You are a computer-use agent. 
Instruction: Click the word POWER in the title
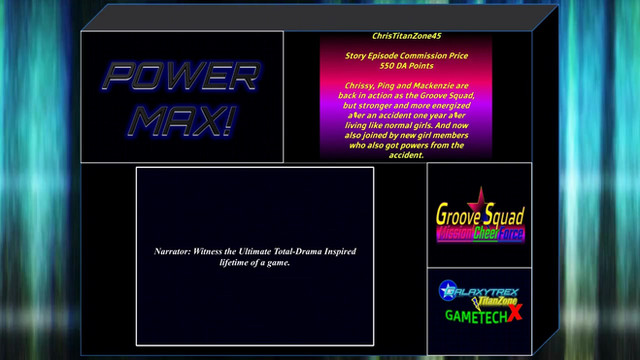tap(181, 76)
